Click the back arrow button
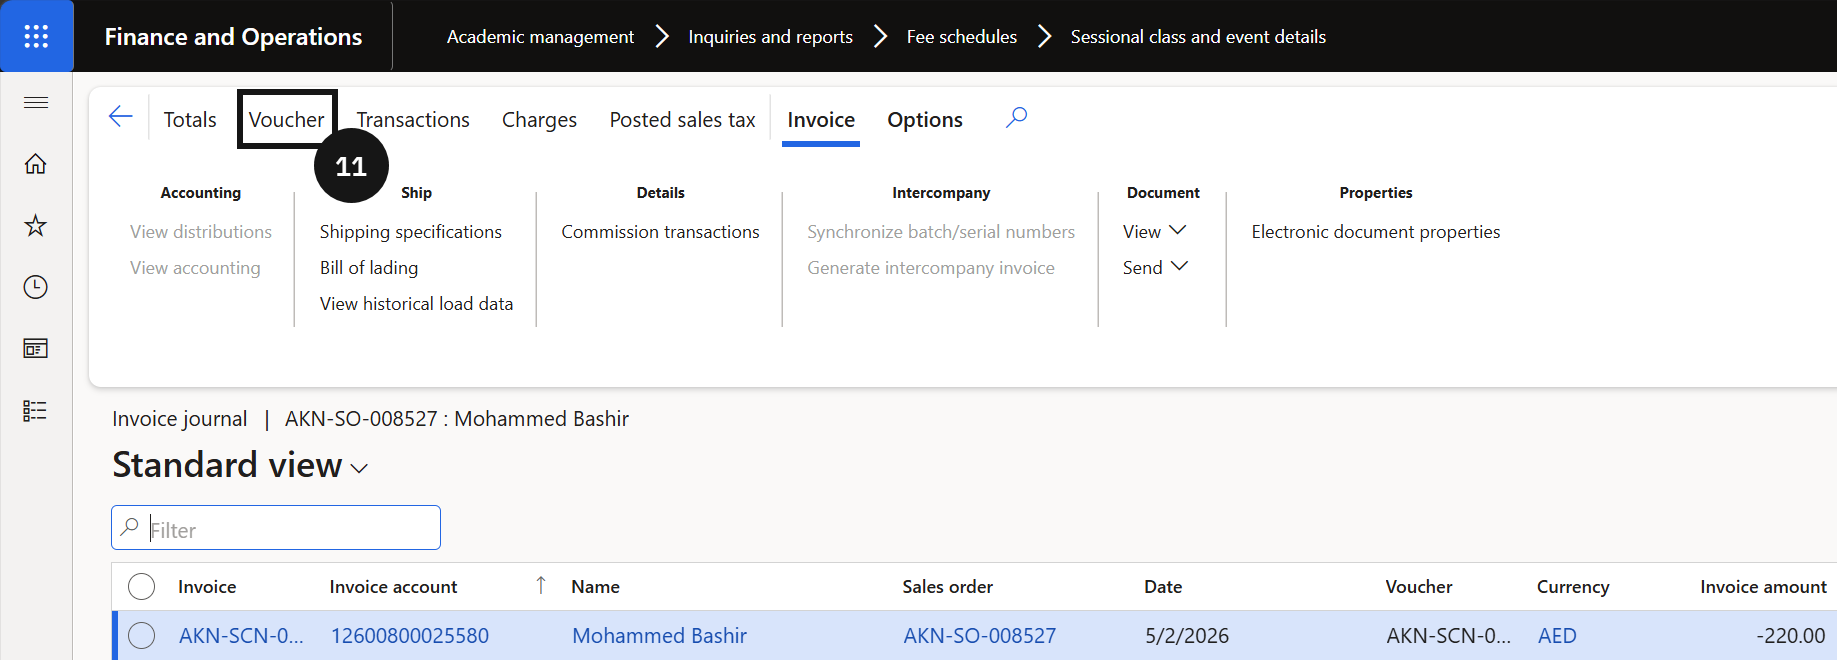The width and height of the screenshot is (1837, 660). (x=121, y=117)
